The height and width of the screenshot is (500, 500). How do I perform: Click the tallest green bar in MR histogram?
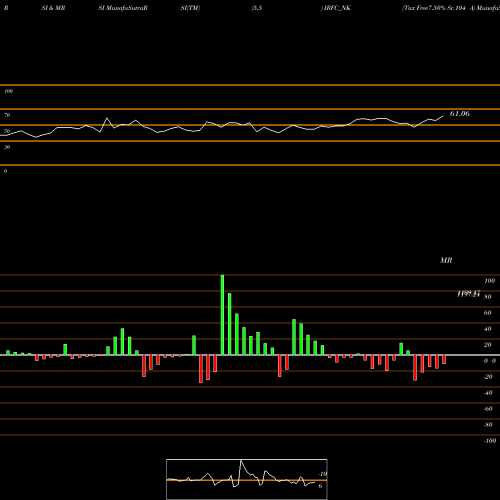(x=222, y=315)
